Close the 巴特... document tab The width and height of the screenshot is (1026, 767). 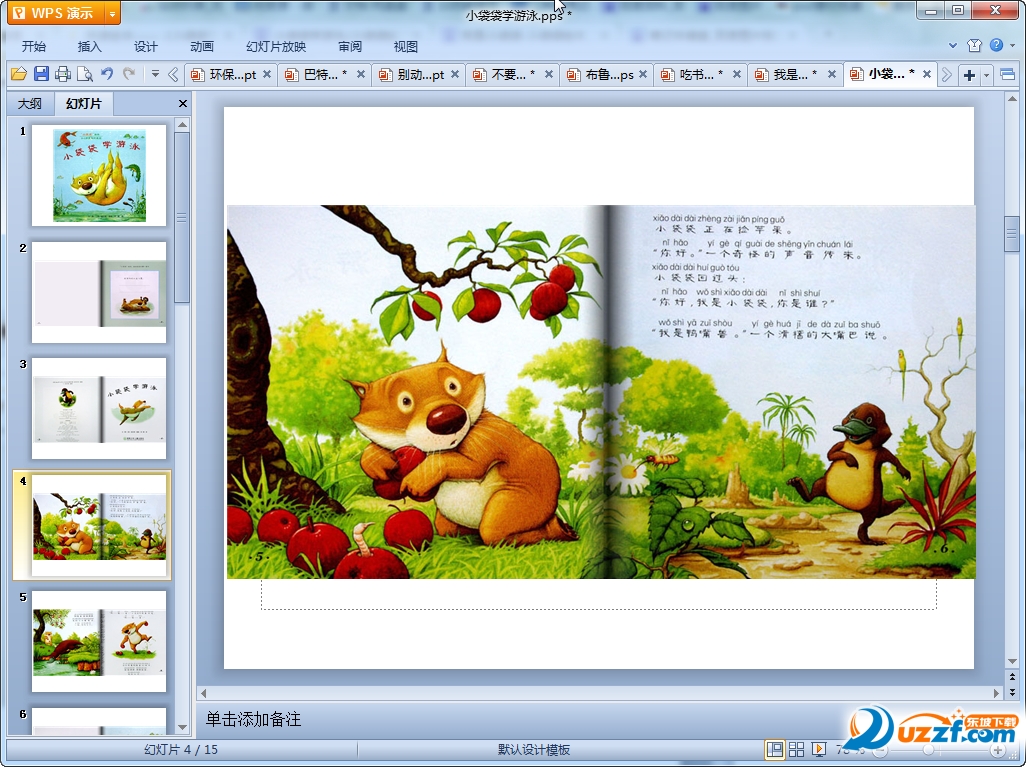[x=361, y=75]
